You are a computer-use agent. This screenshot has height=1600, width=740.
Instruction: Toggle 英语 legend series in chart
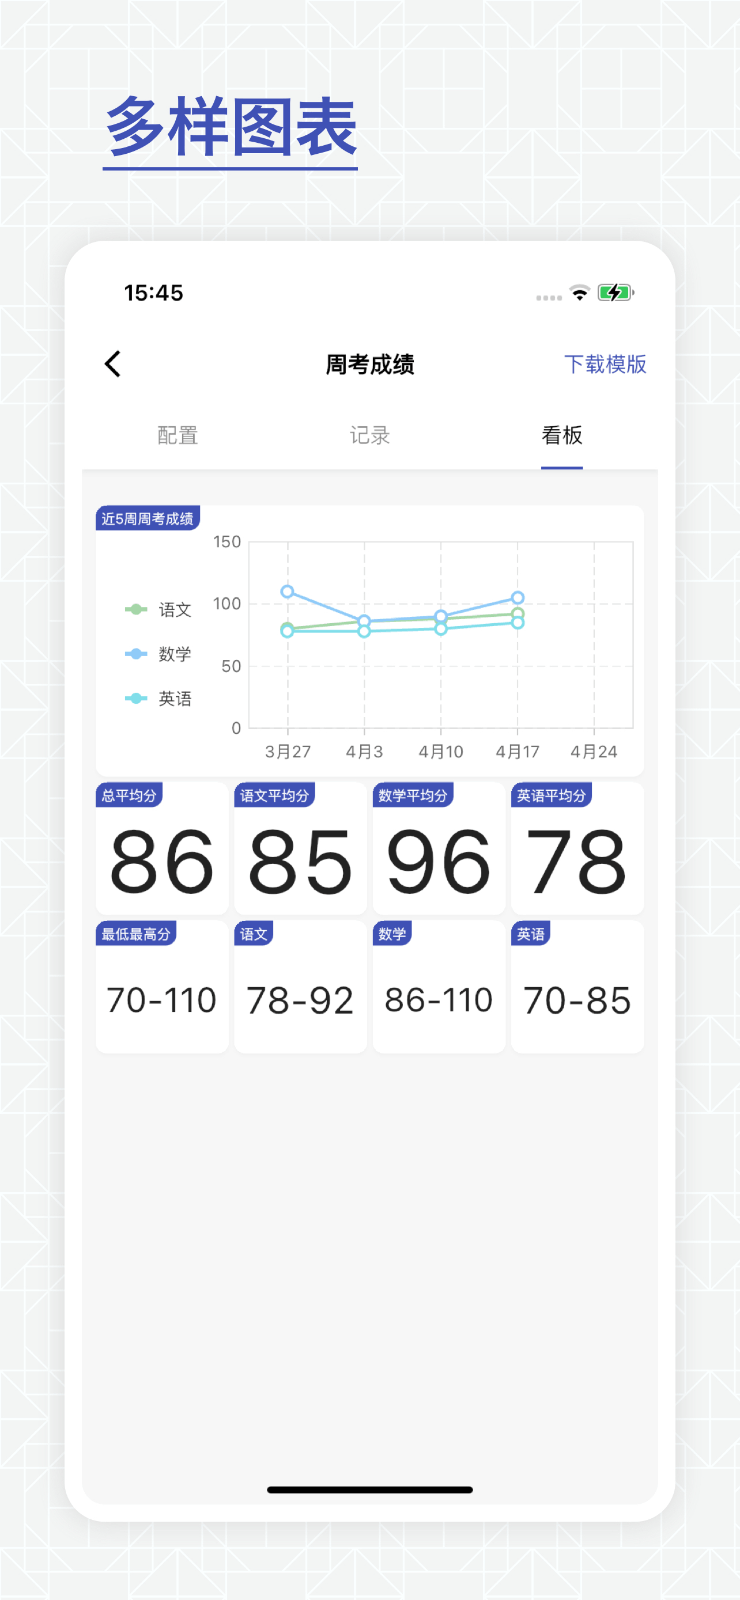pos(159,699)
